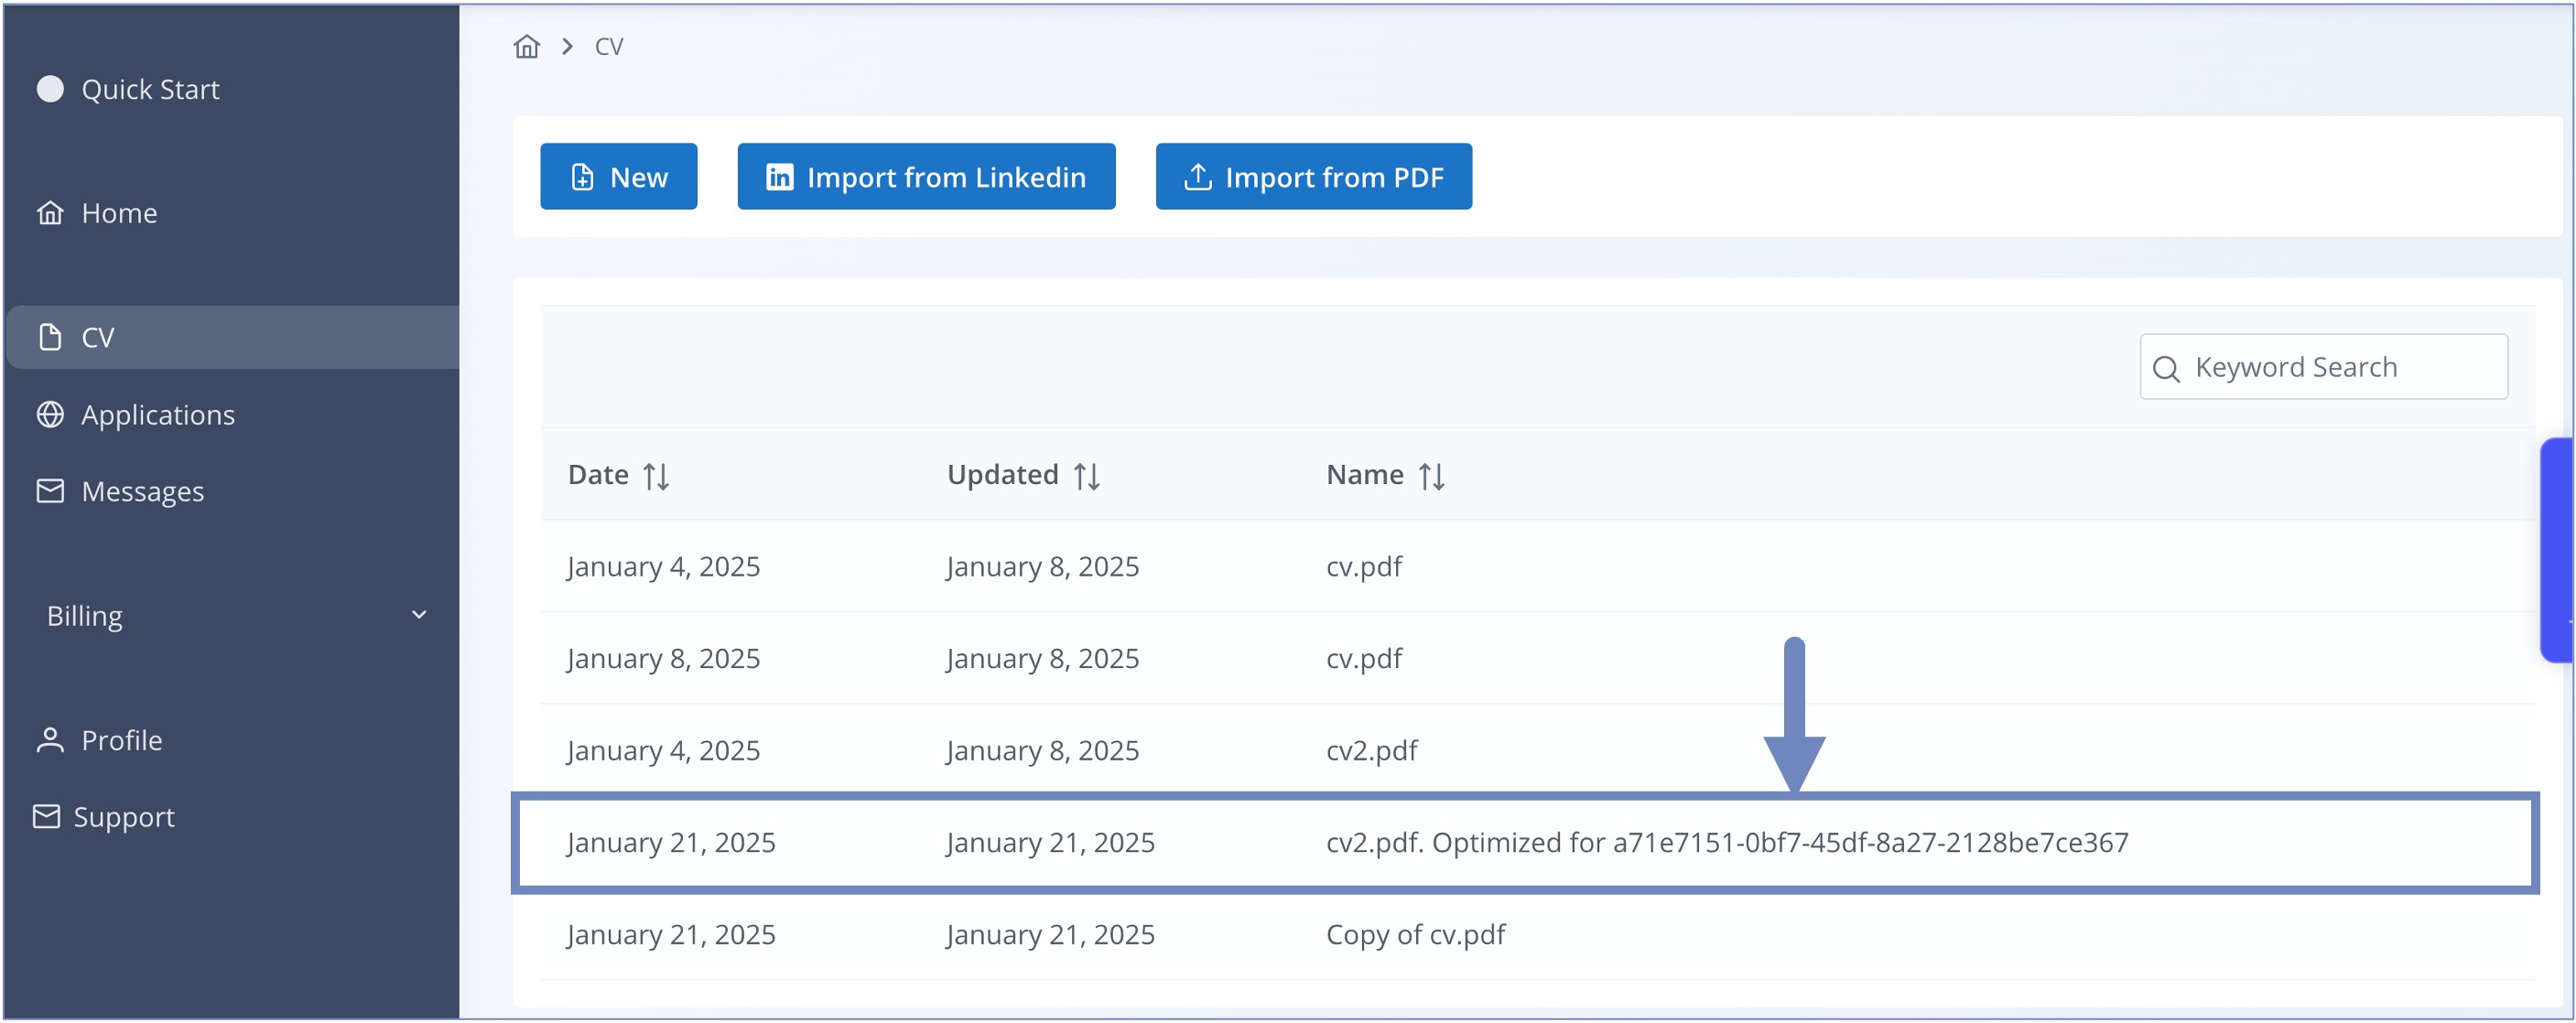Click the CV breadcrumb label
The image size is (2576, 1023).
click(x=609, y=46)
